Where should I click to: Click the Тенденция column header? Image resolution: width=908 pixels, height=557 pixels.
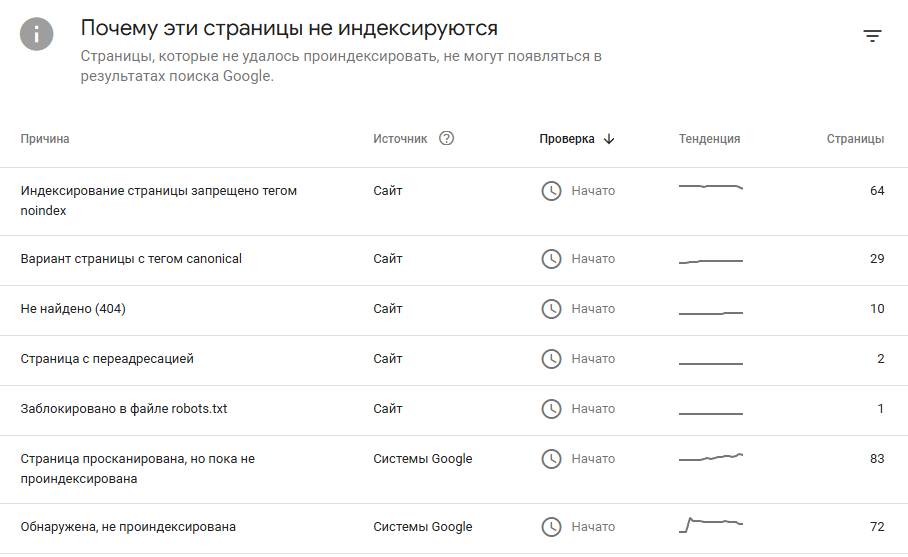(x=709, y=139)
